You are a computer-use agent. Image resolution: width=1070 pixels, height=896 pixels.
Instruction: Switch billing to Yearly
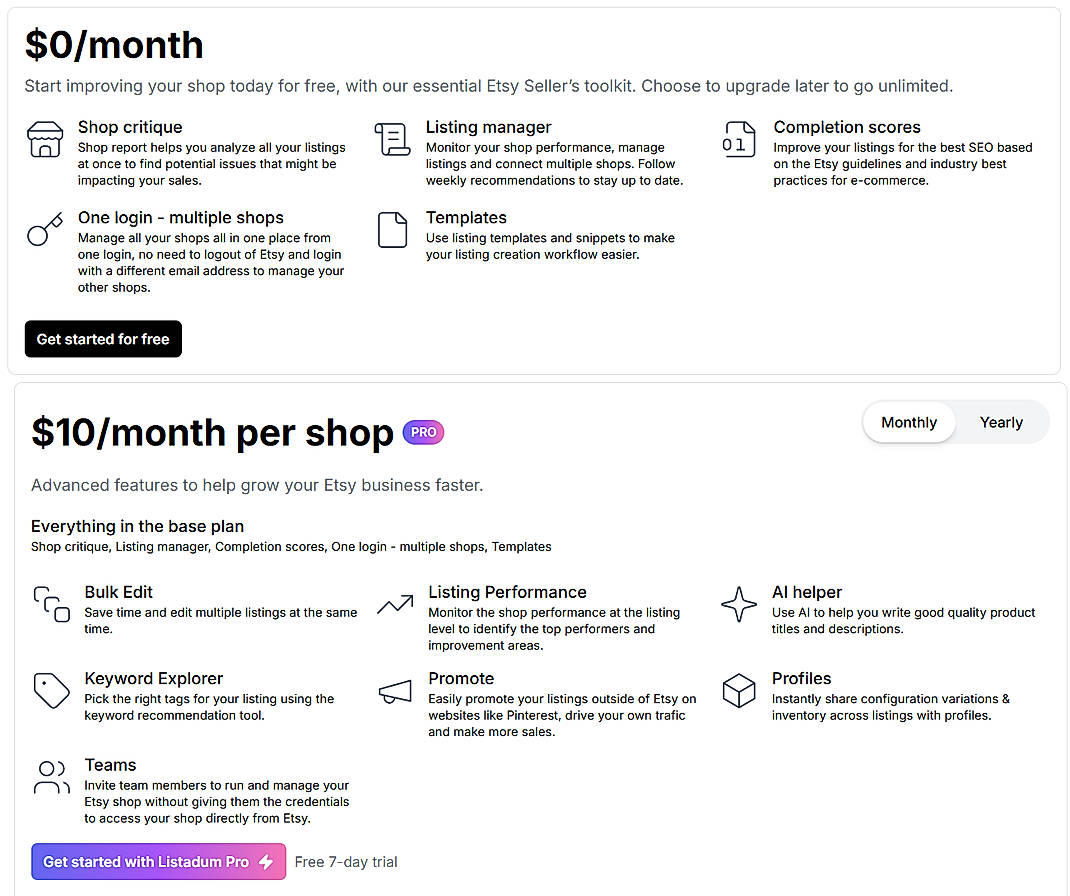coord(1000,422)
